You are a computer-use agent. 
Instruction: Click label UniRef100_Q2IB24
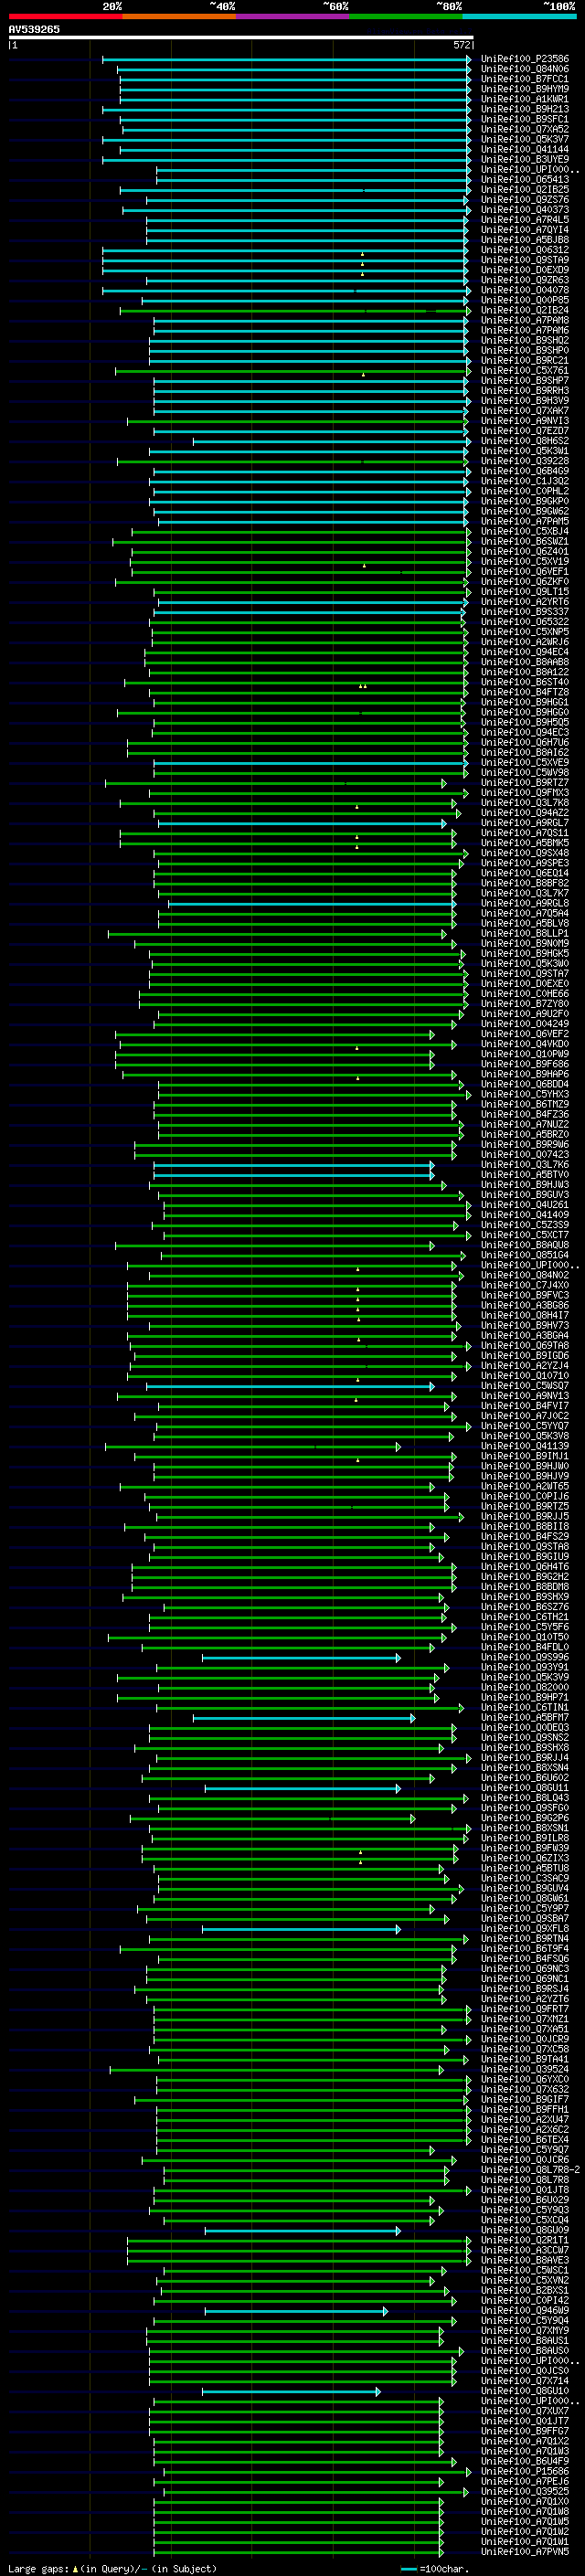[x=525, y=310]
